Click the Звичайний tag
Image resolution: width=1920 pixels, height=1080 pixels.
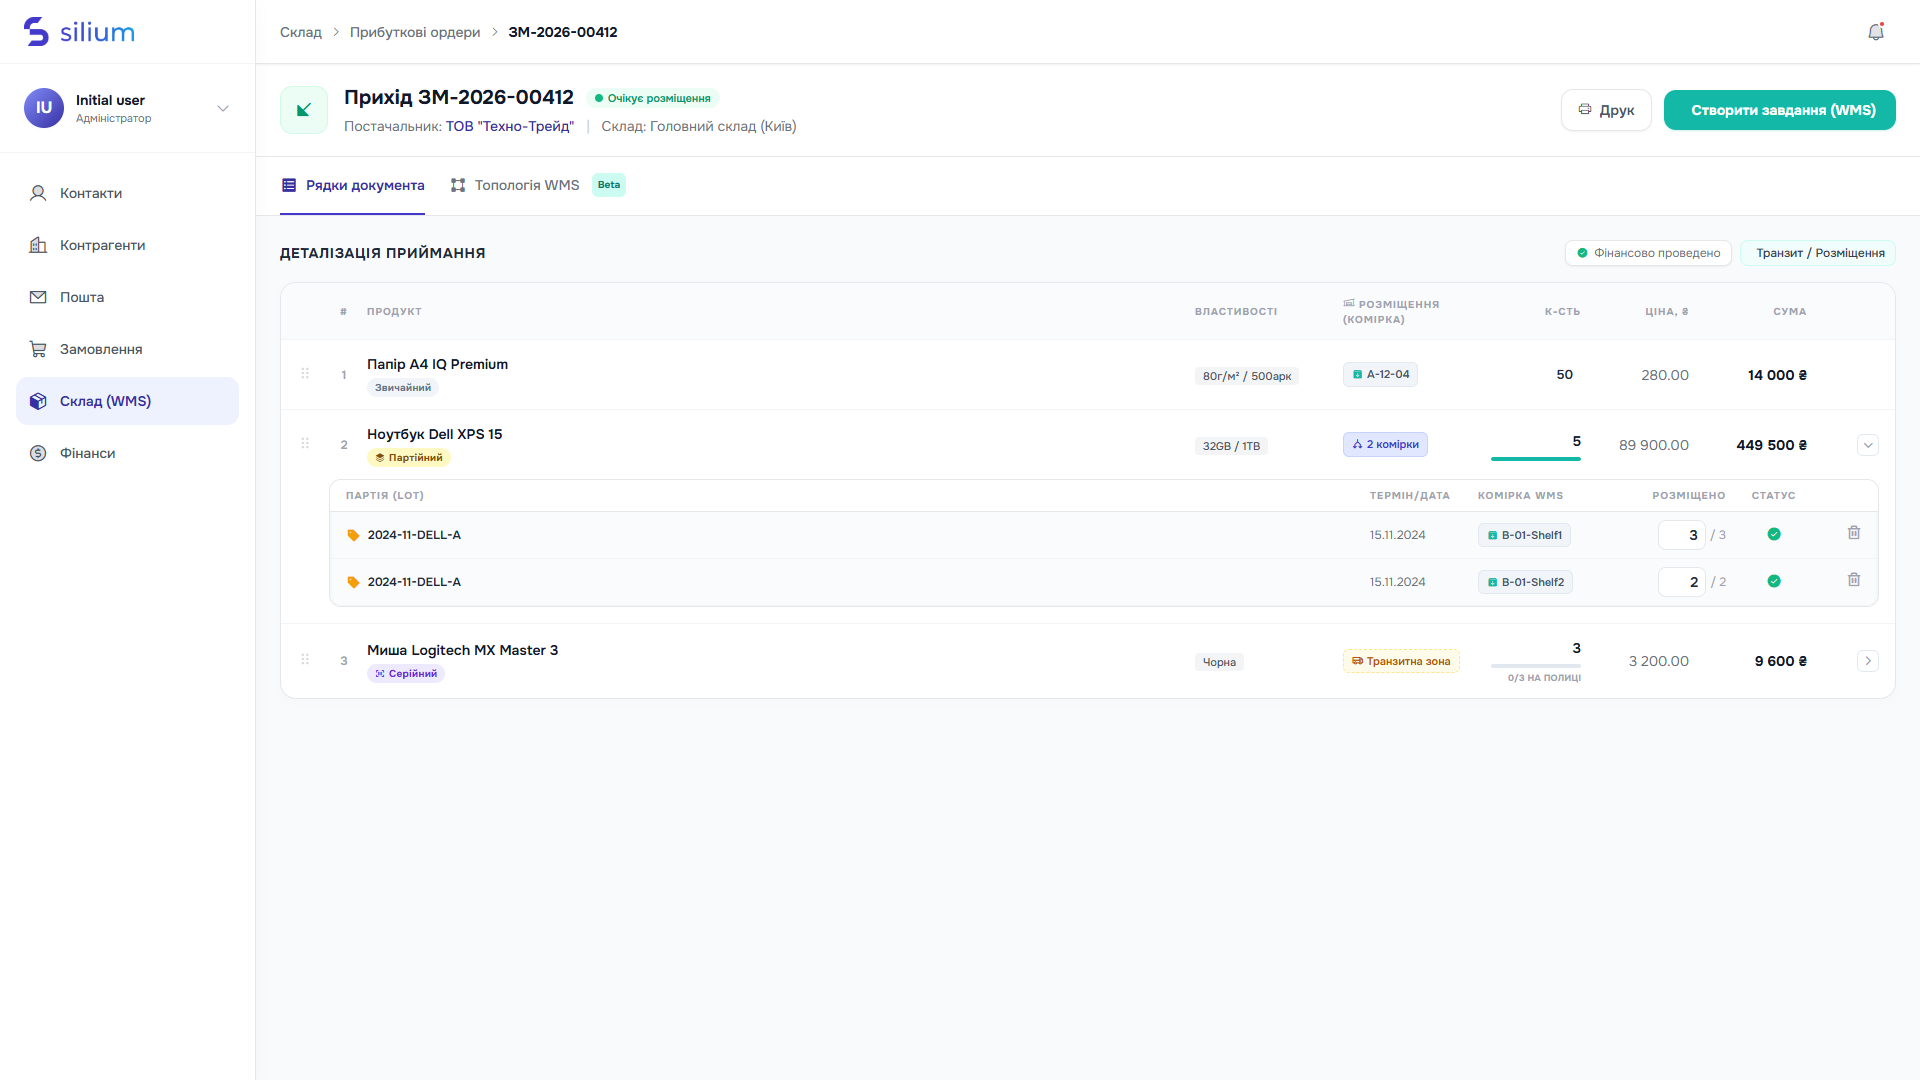click(x=403, y=388)
